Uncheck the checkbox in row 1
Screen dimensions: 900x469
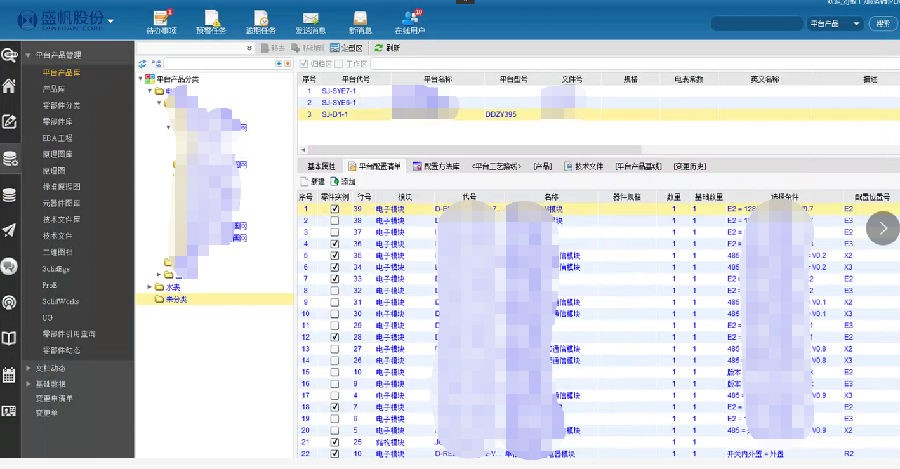pos(335,210)
